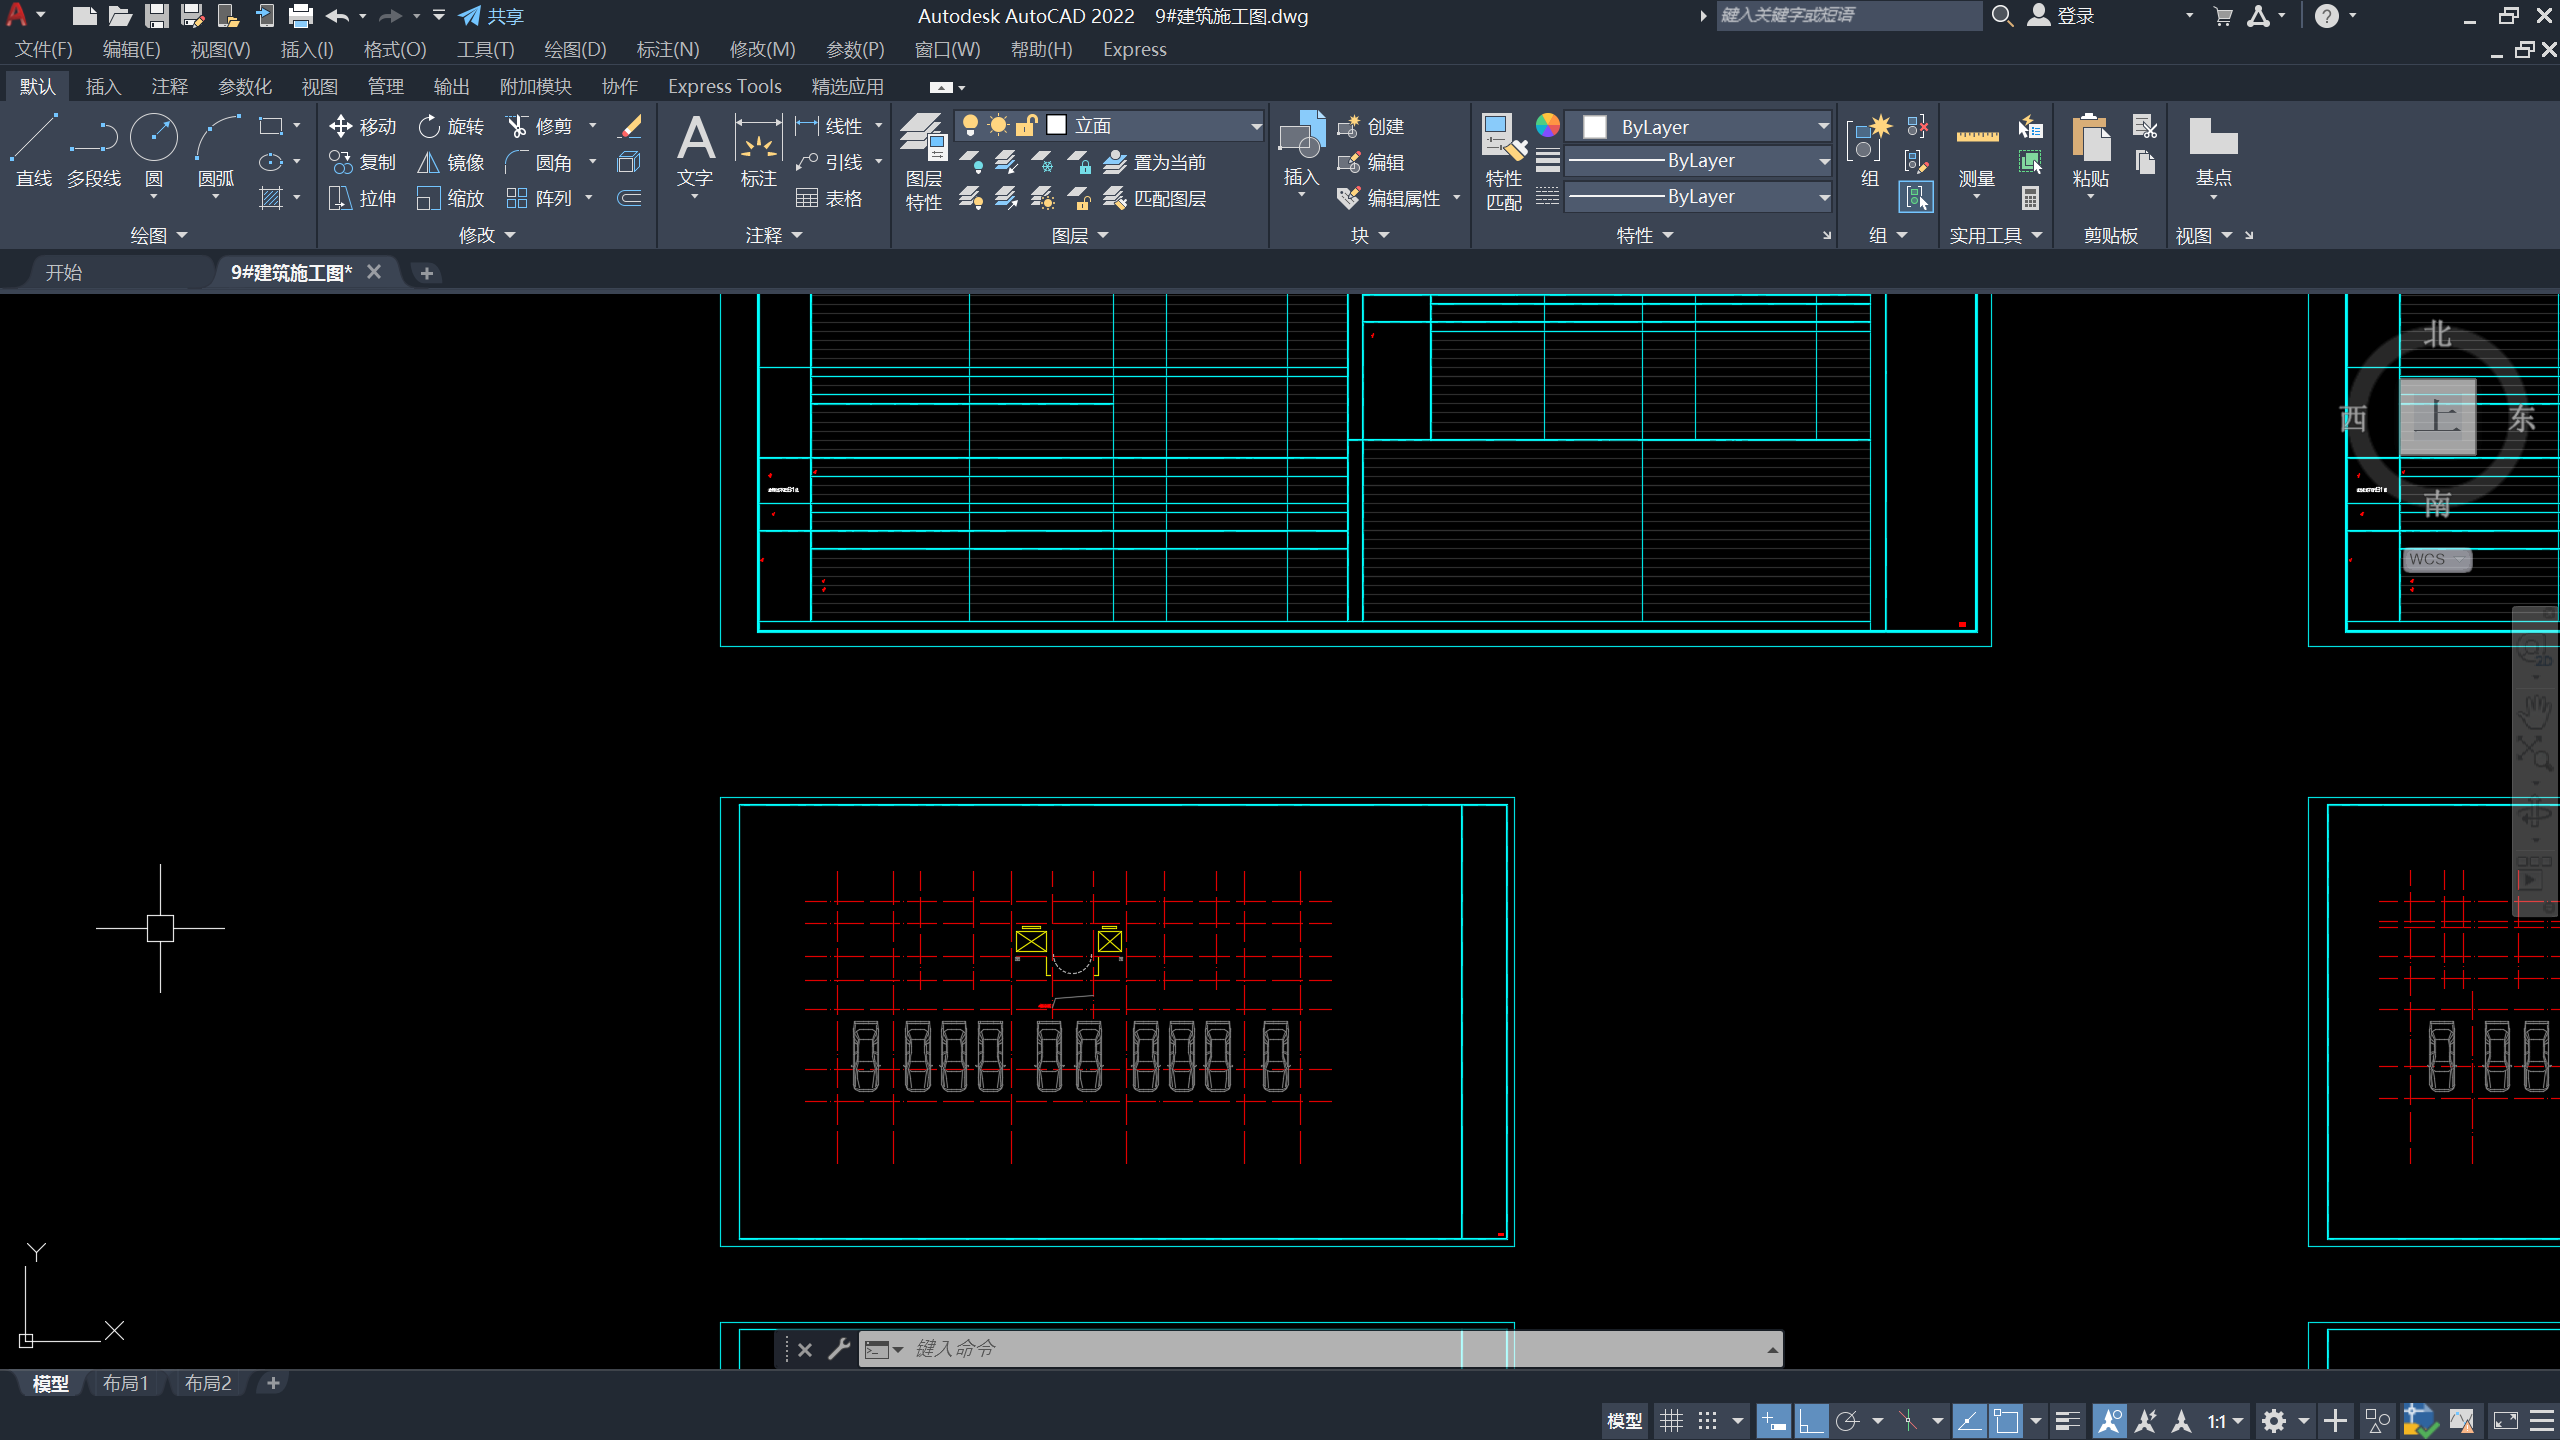Viewport: 2561px width, 1440px height.
Task: Activate the Fillet (圆角) tool
Action: tap(540, 162)
